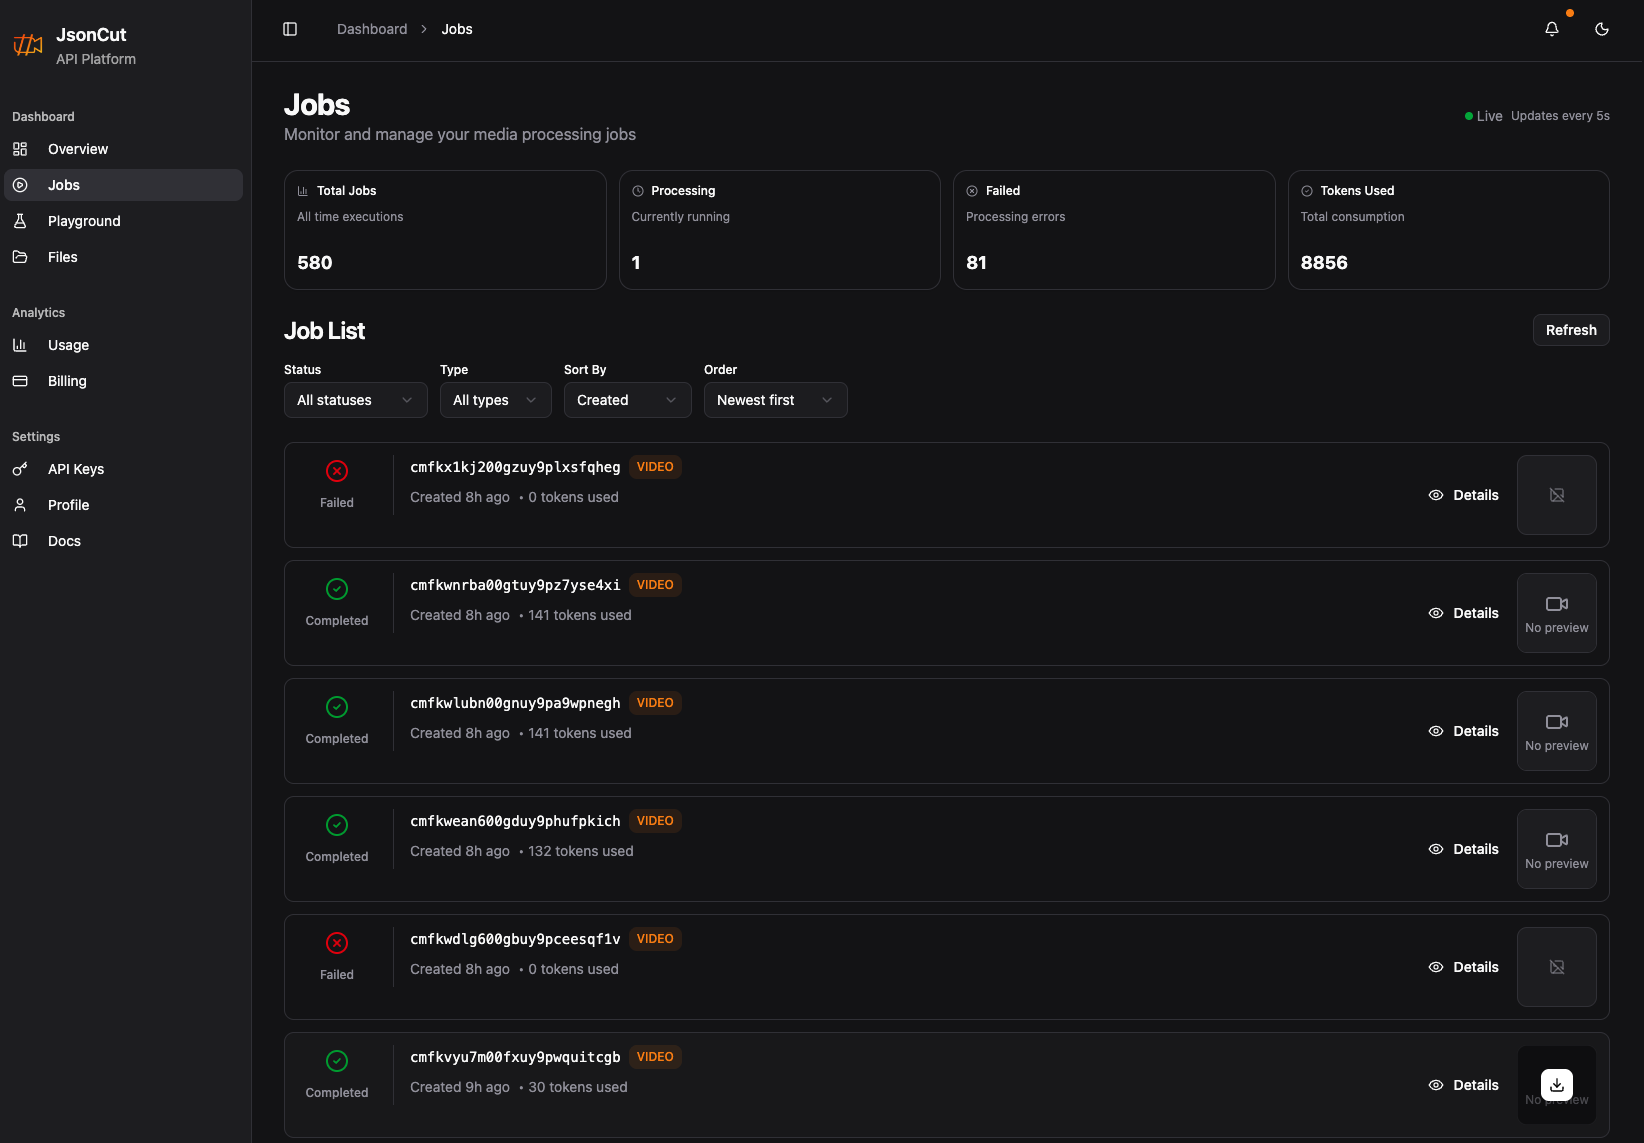Select the Playground flask icon
1644x1143 pixels.
[x=21, y=220]
